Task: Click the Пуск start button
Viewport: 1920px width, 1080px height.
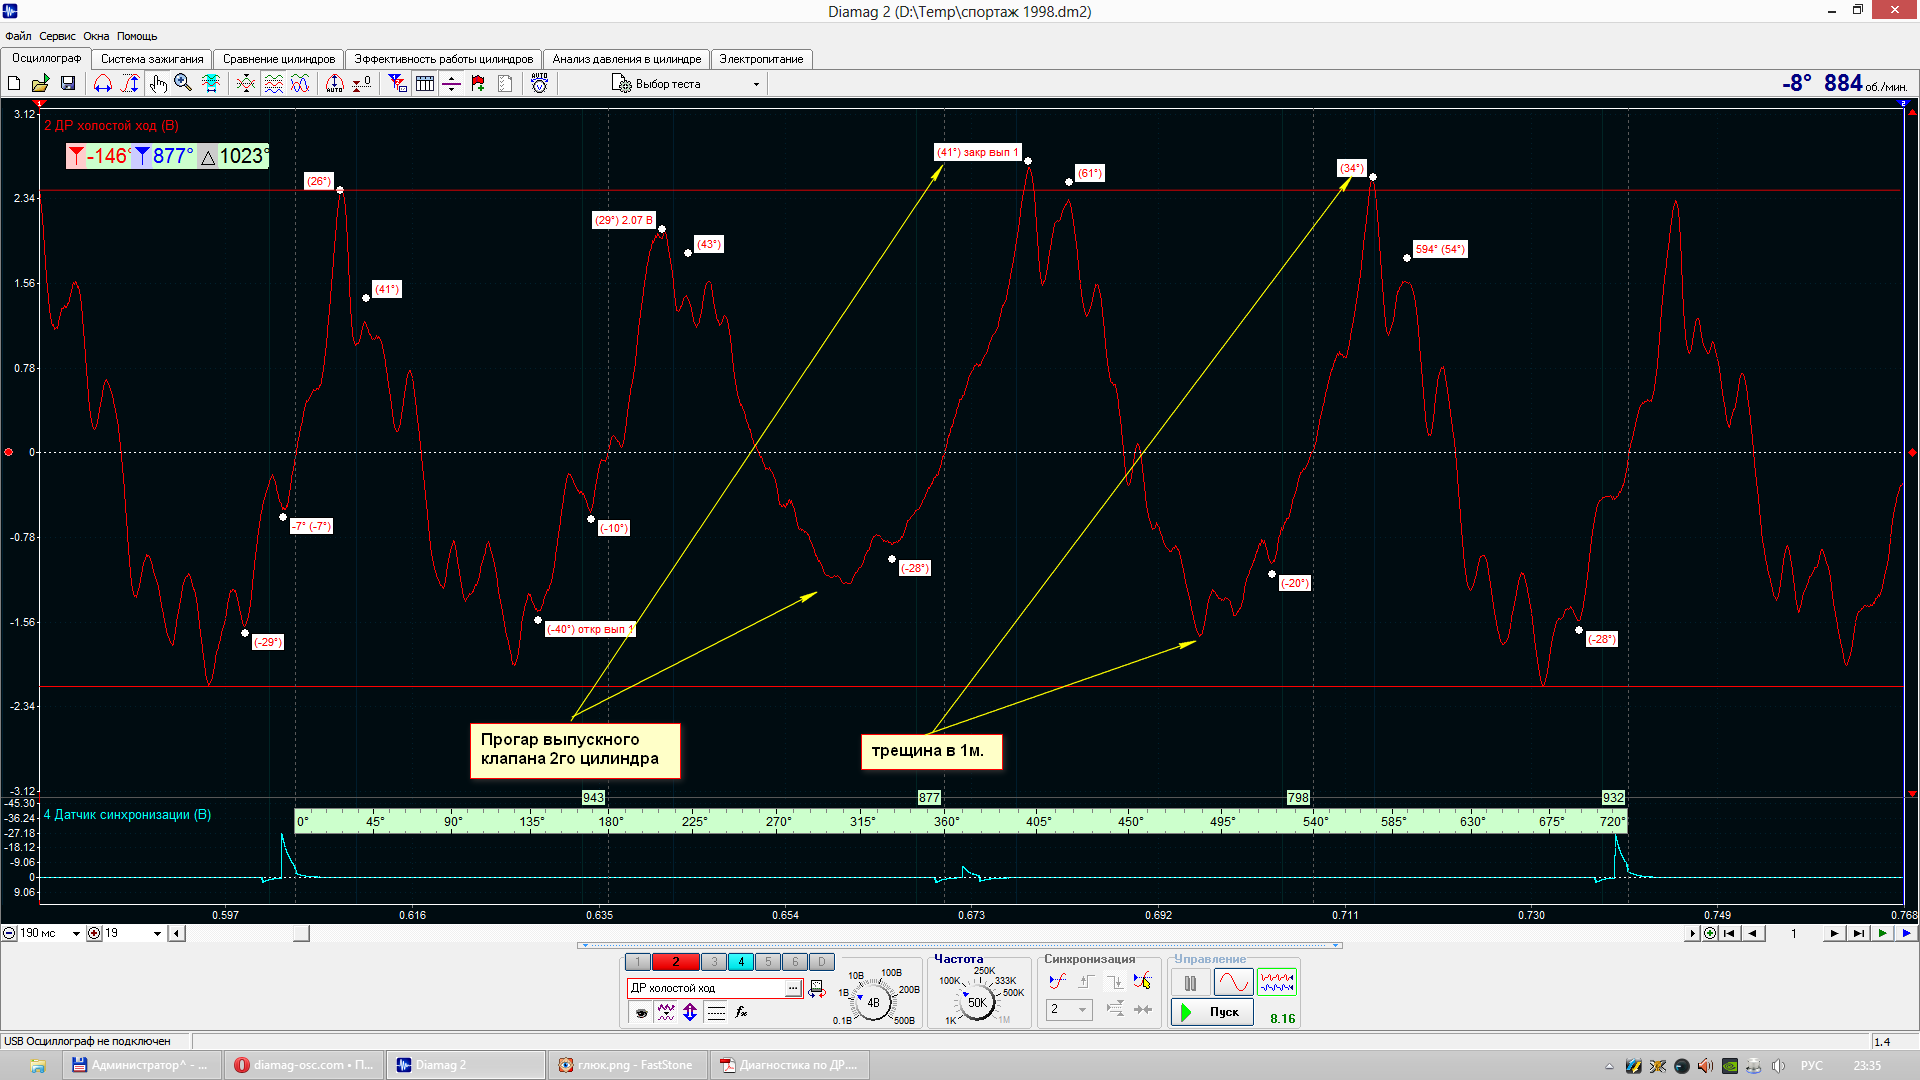Action: point(1212,1012)
